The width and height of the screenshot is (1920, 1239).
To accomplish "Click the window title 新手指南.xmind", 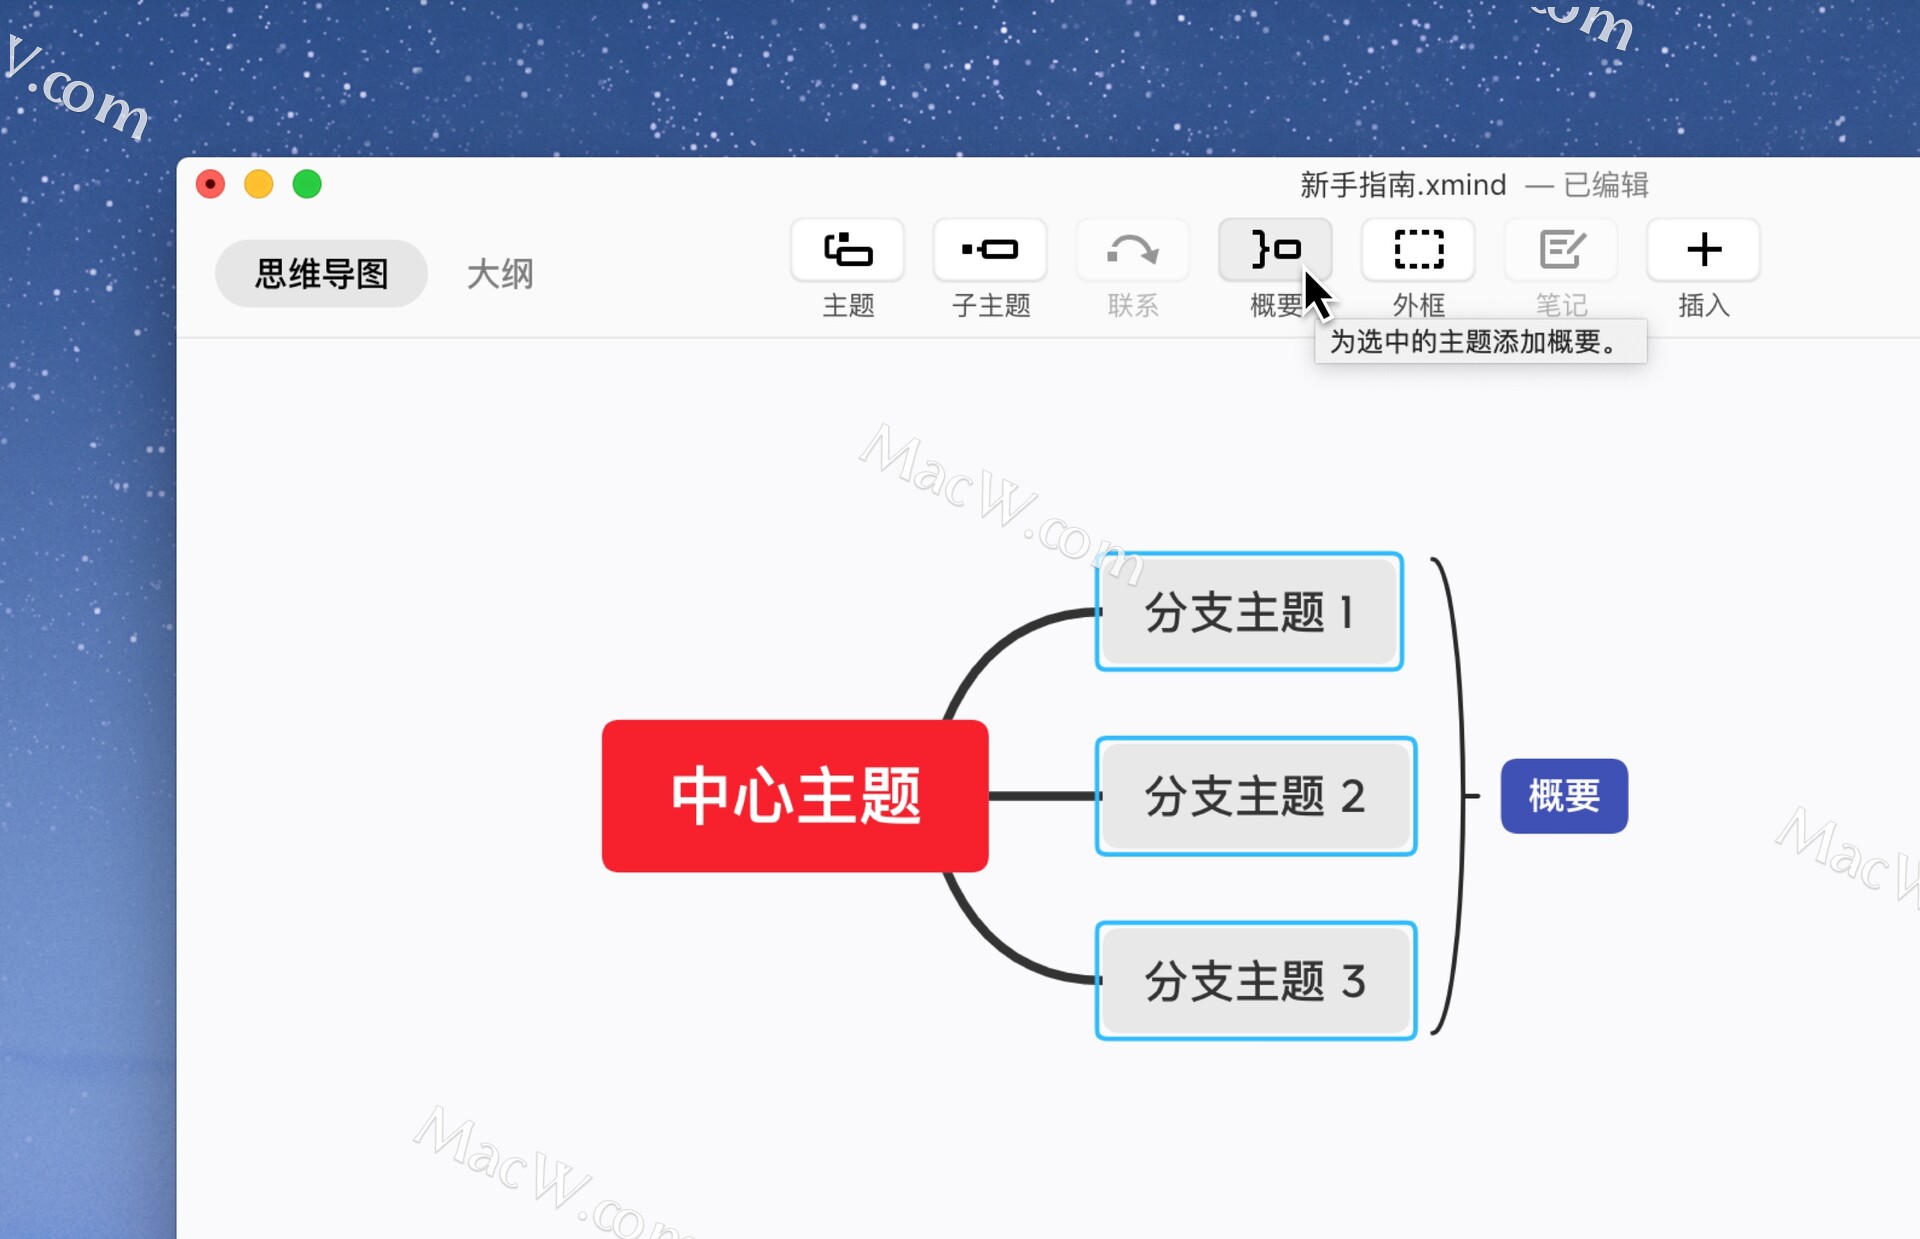I will (x=1402, y=185).
